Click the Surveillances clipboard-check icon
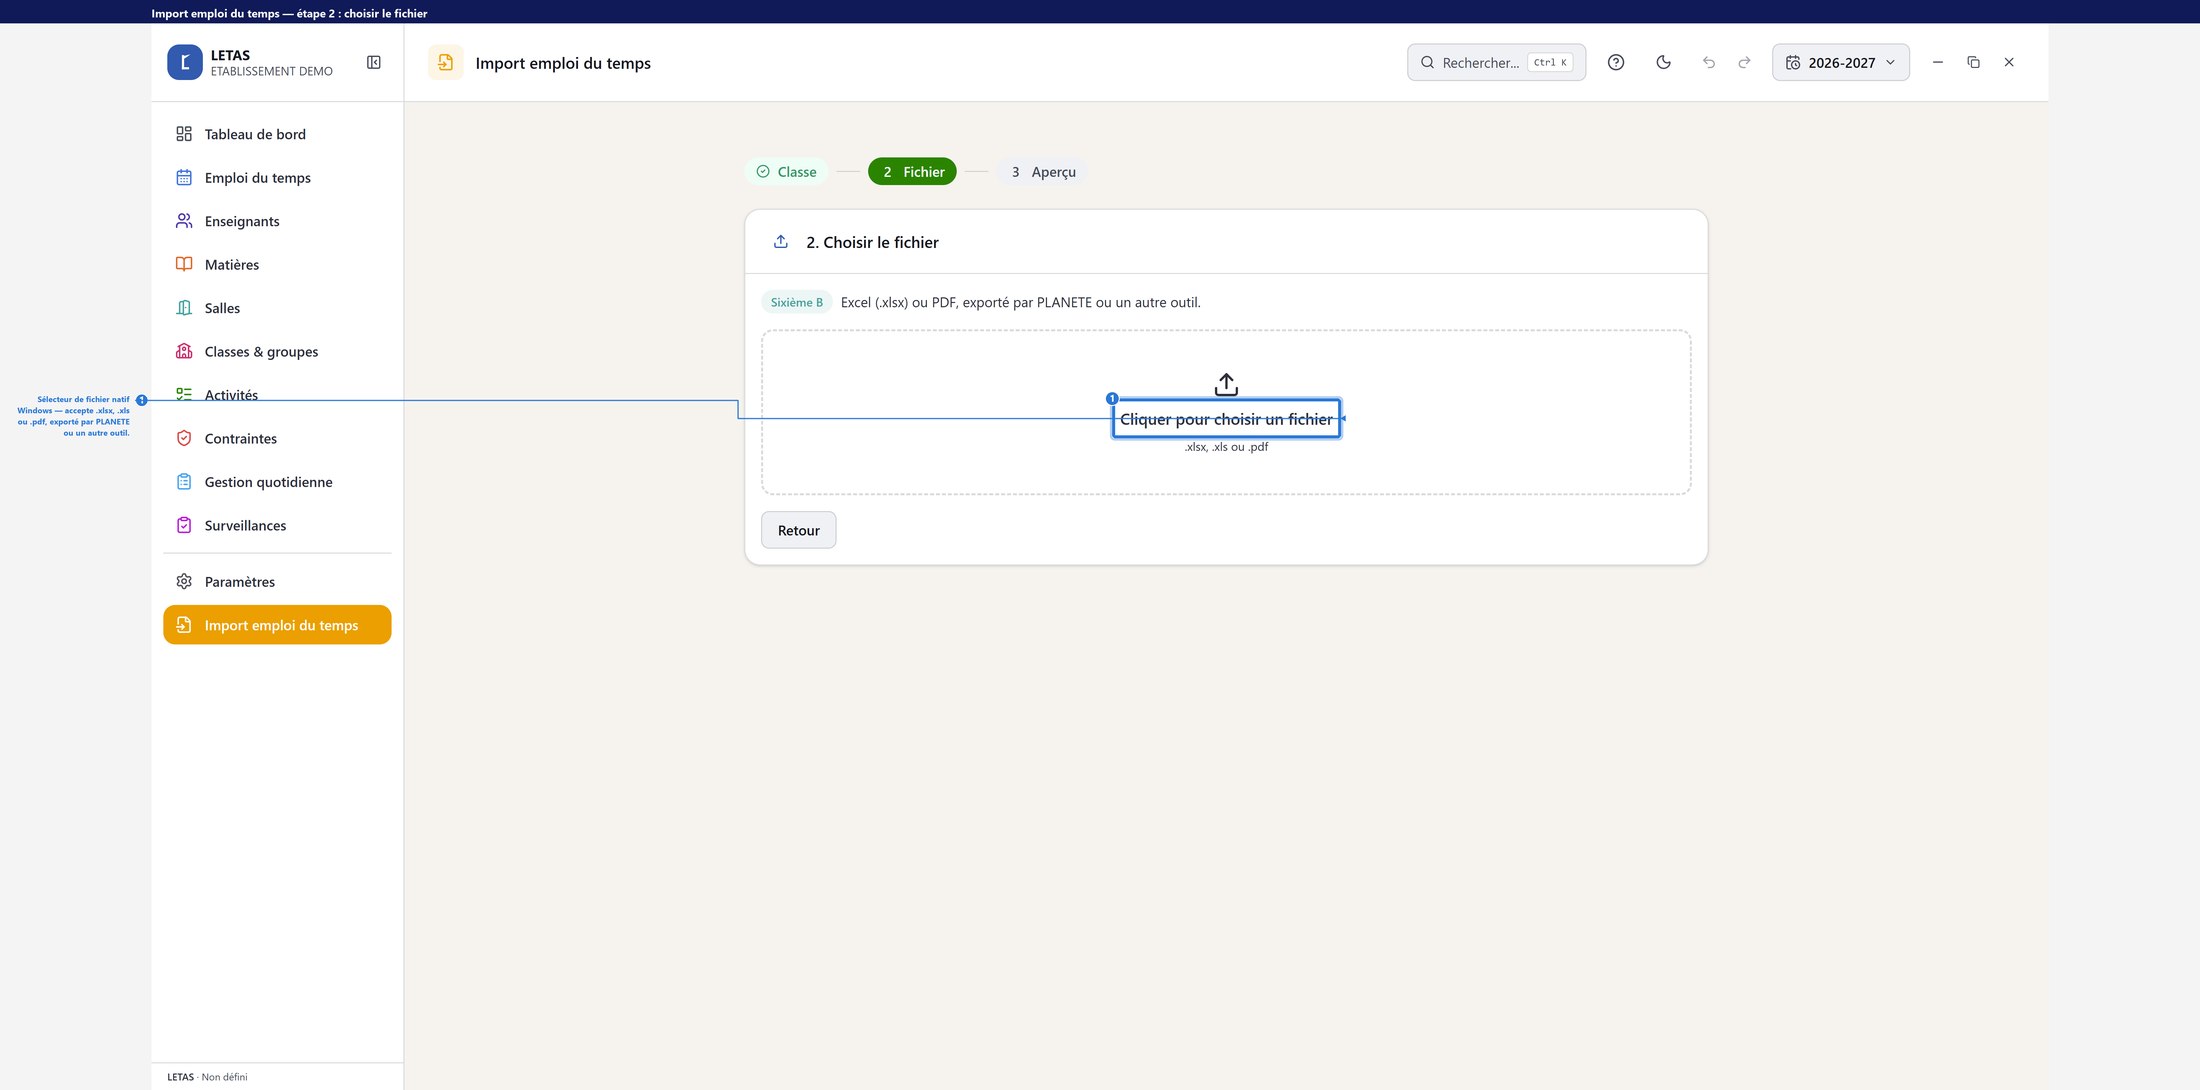Image resolution: width=2200 pixels, height=1090 pixels. pyautogui.click(x=184, y=525)
